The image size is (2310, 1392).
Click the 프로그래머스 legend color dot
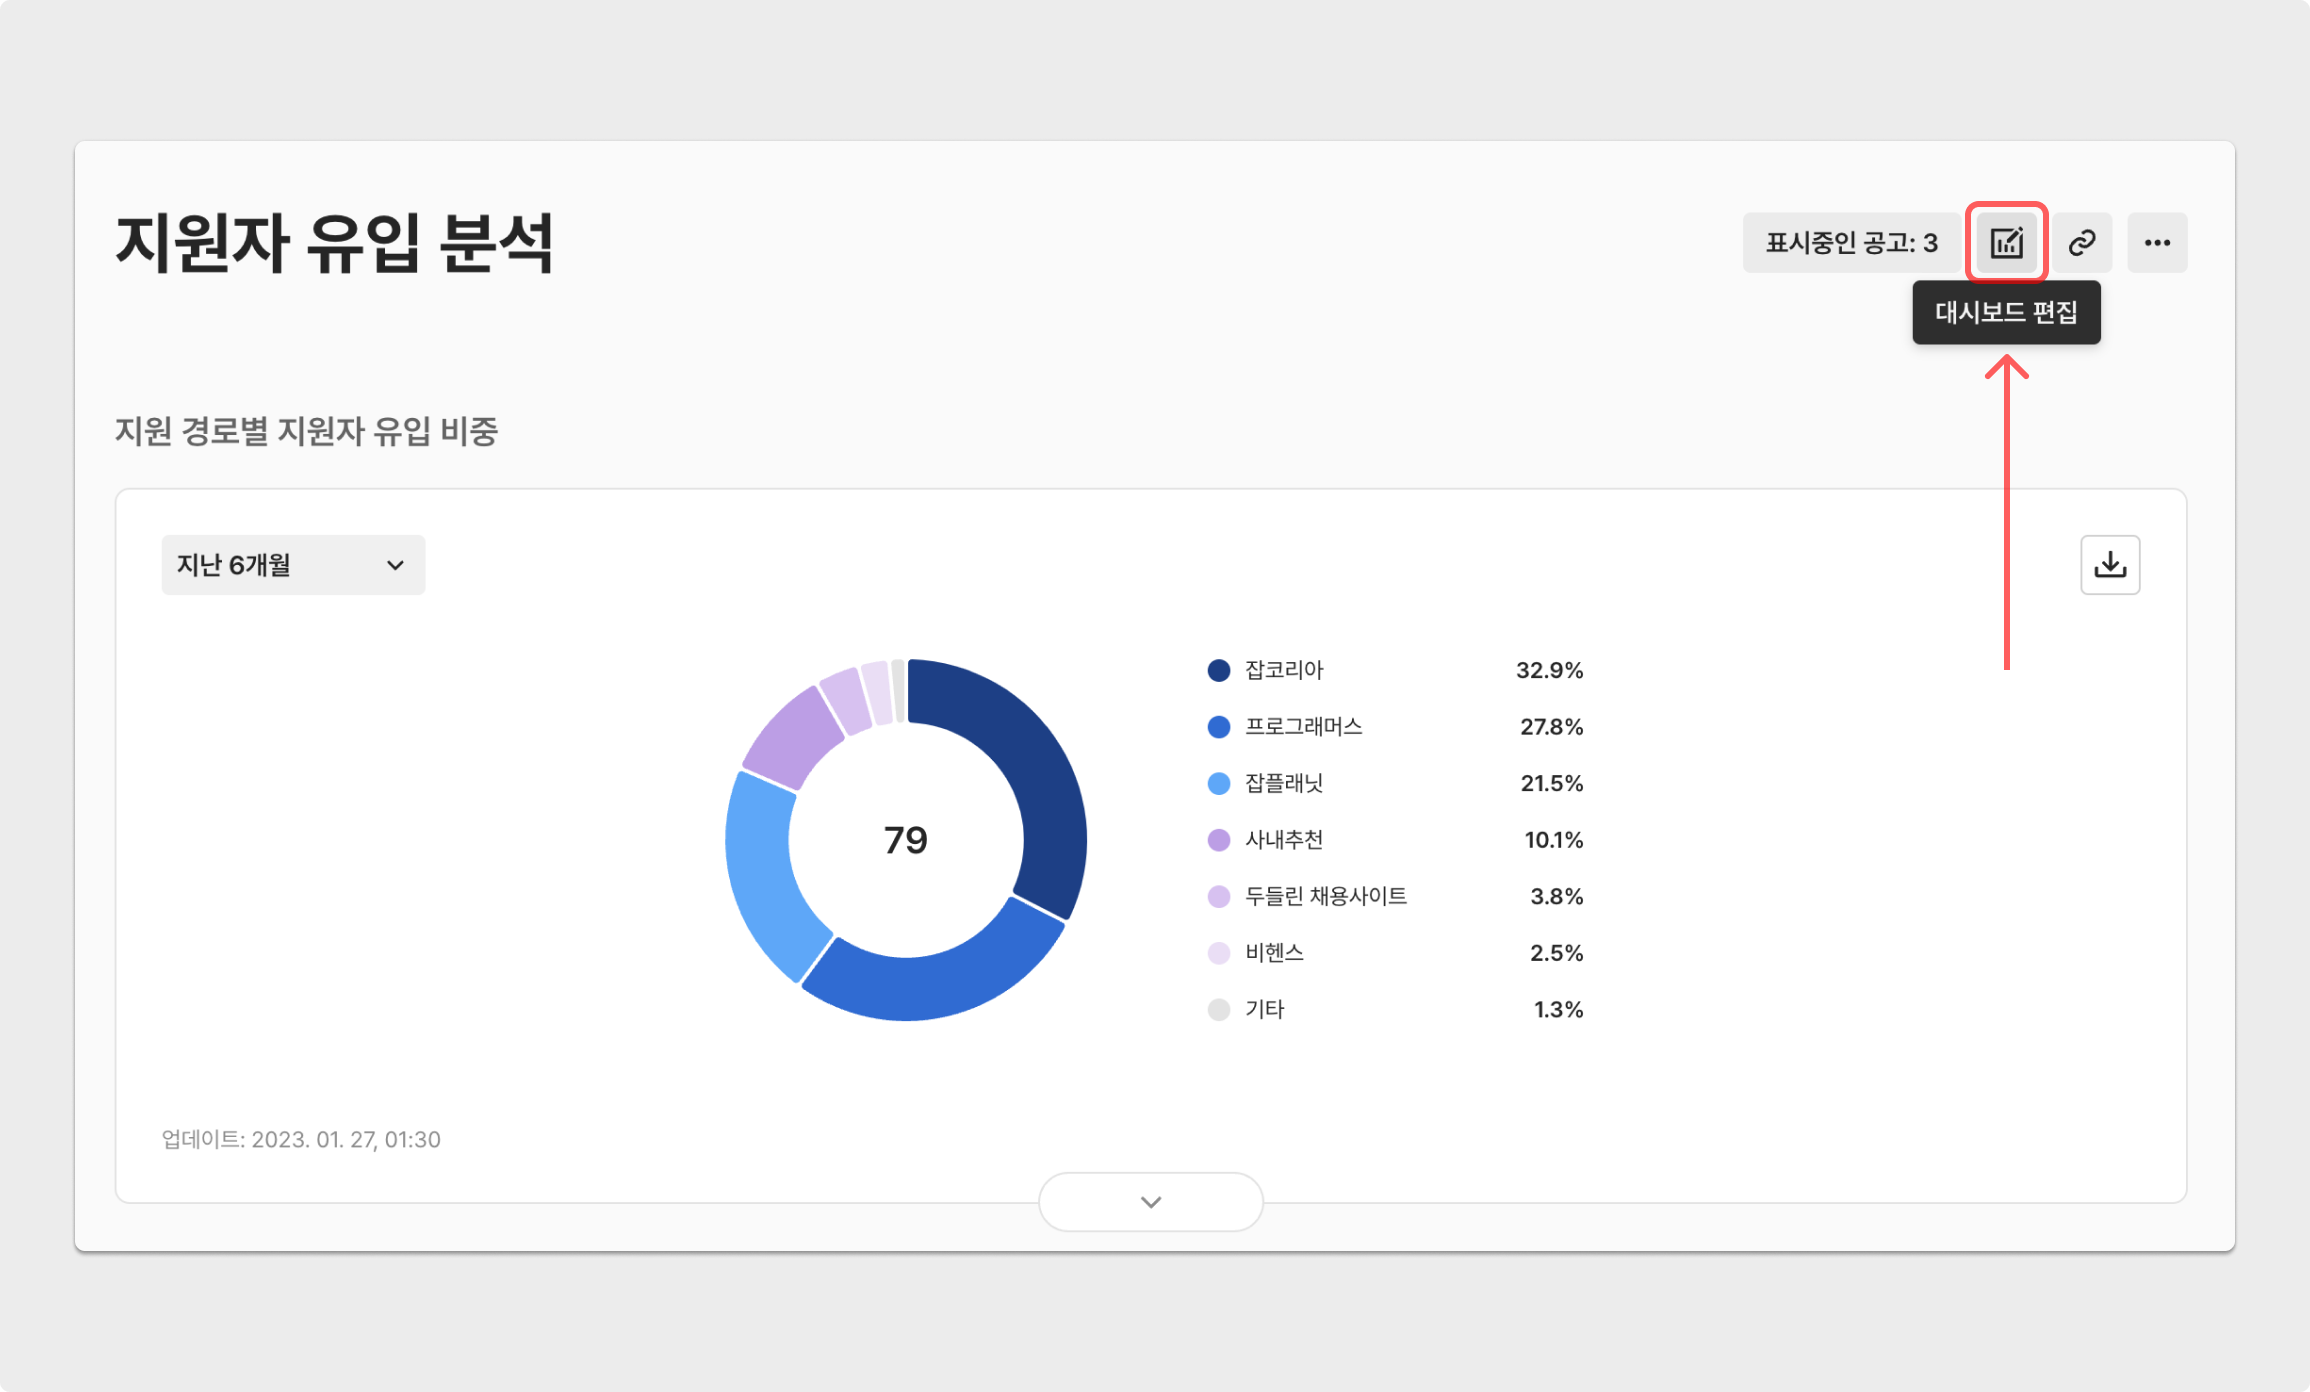tap(1218, 727)
